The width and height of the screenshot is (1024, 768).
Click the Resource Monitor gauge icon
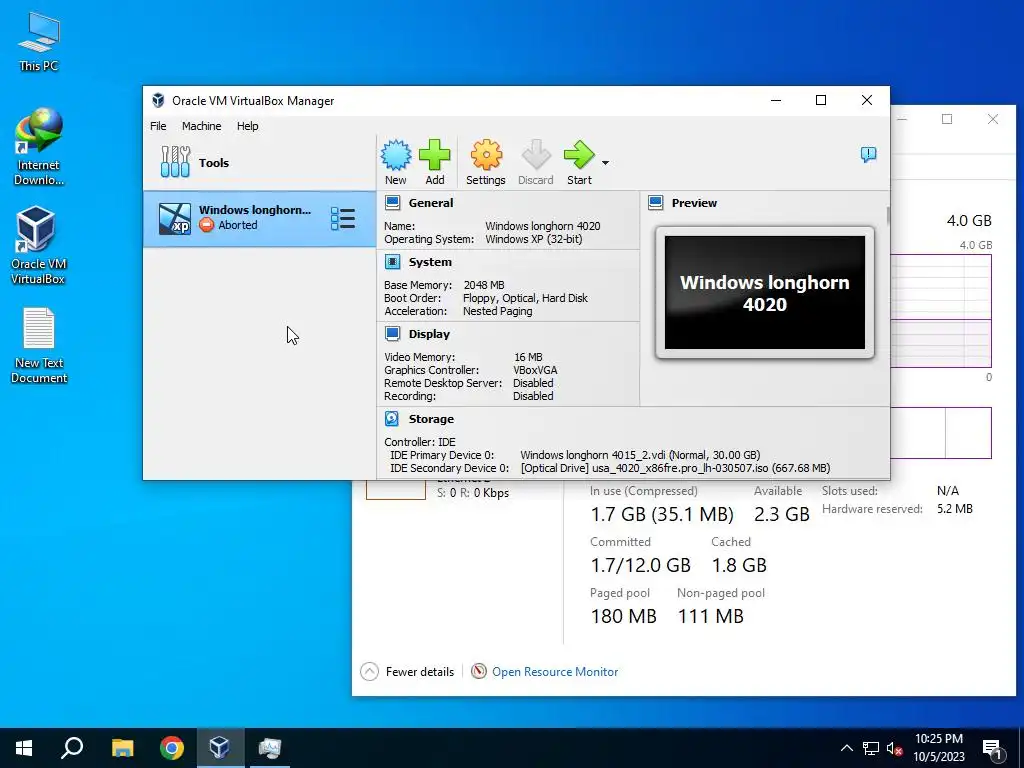coord(479,671)
